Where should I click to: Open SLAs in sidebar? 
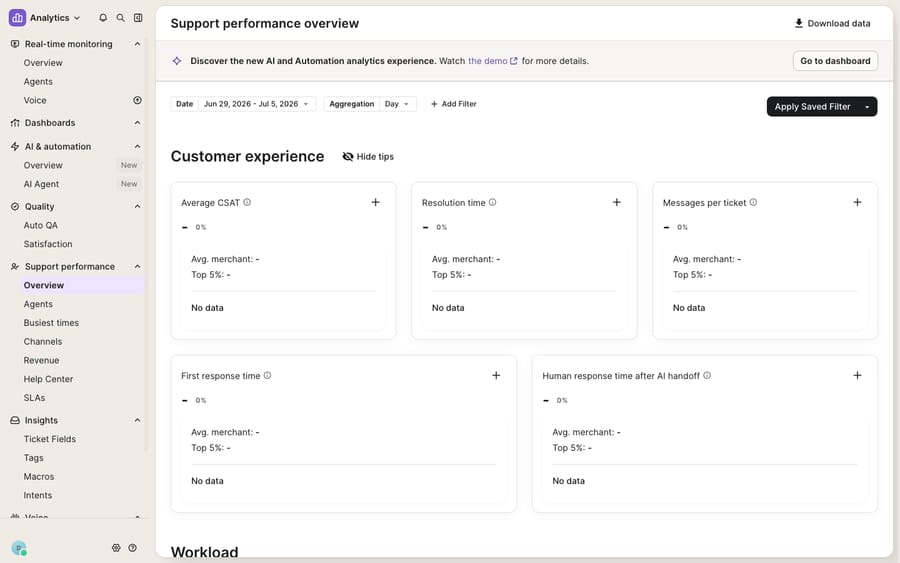point(34,398)
